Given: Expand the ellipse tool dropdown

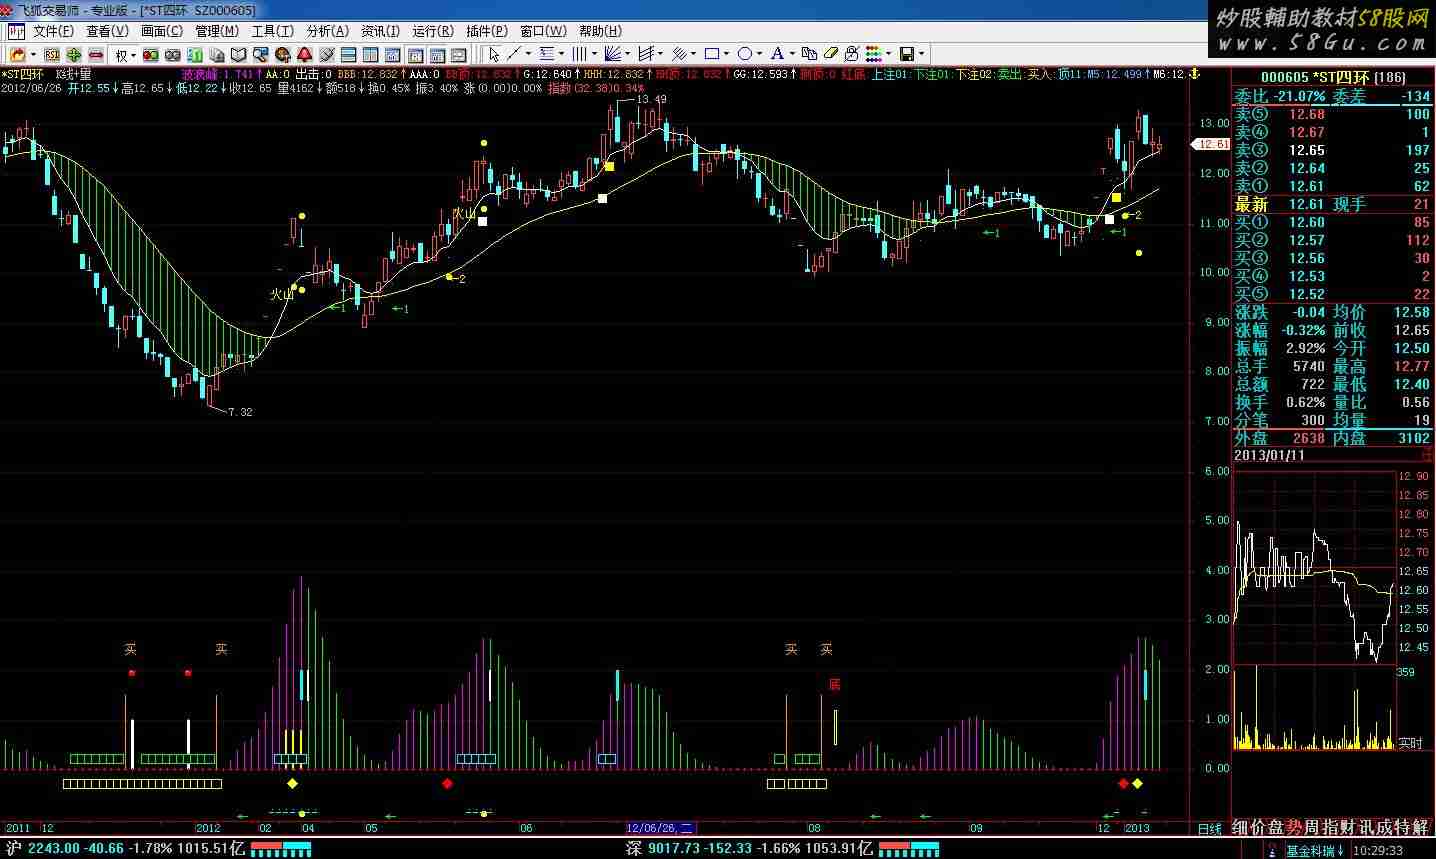Looking at the screenshot, I should point(760,54).
